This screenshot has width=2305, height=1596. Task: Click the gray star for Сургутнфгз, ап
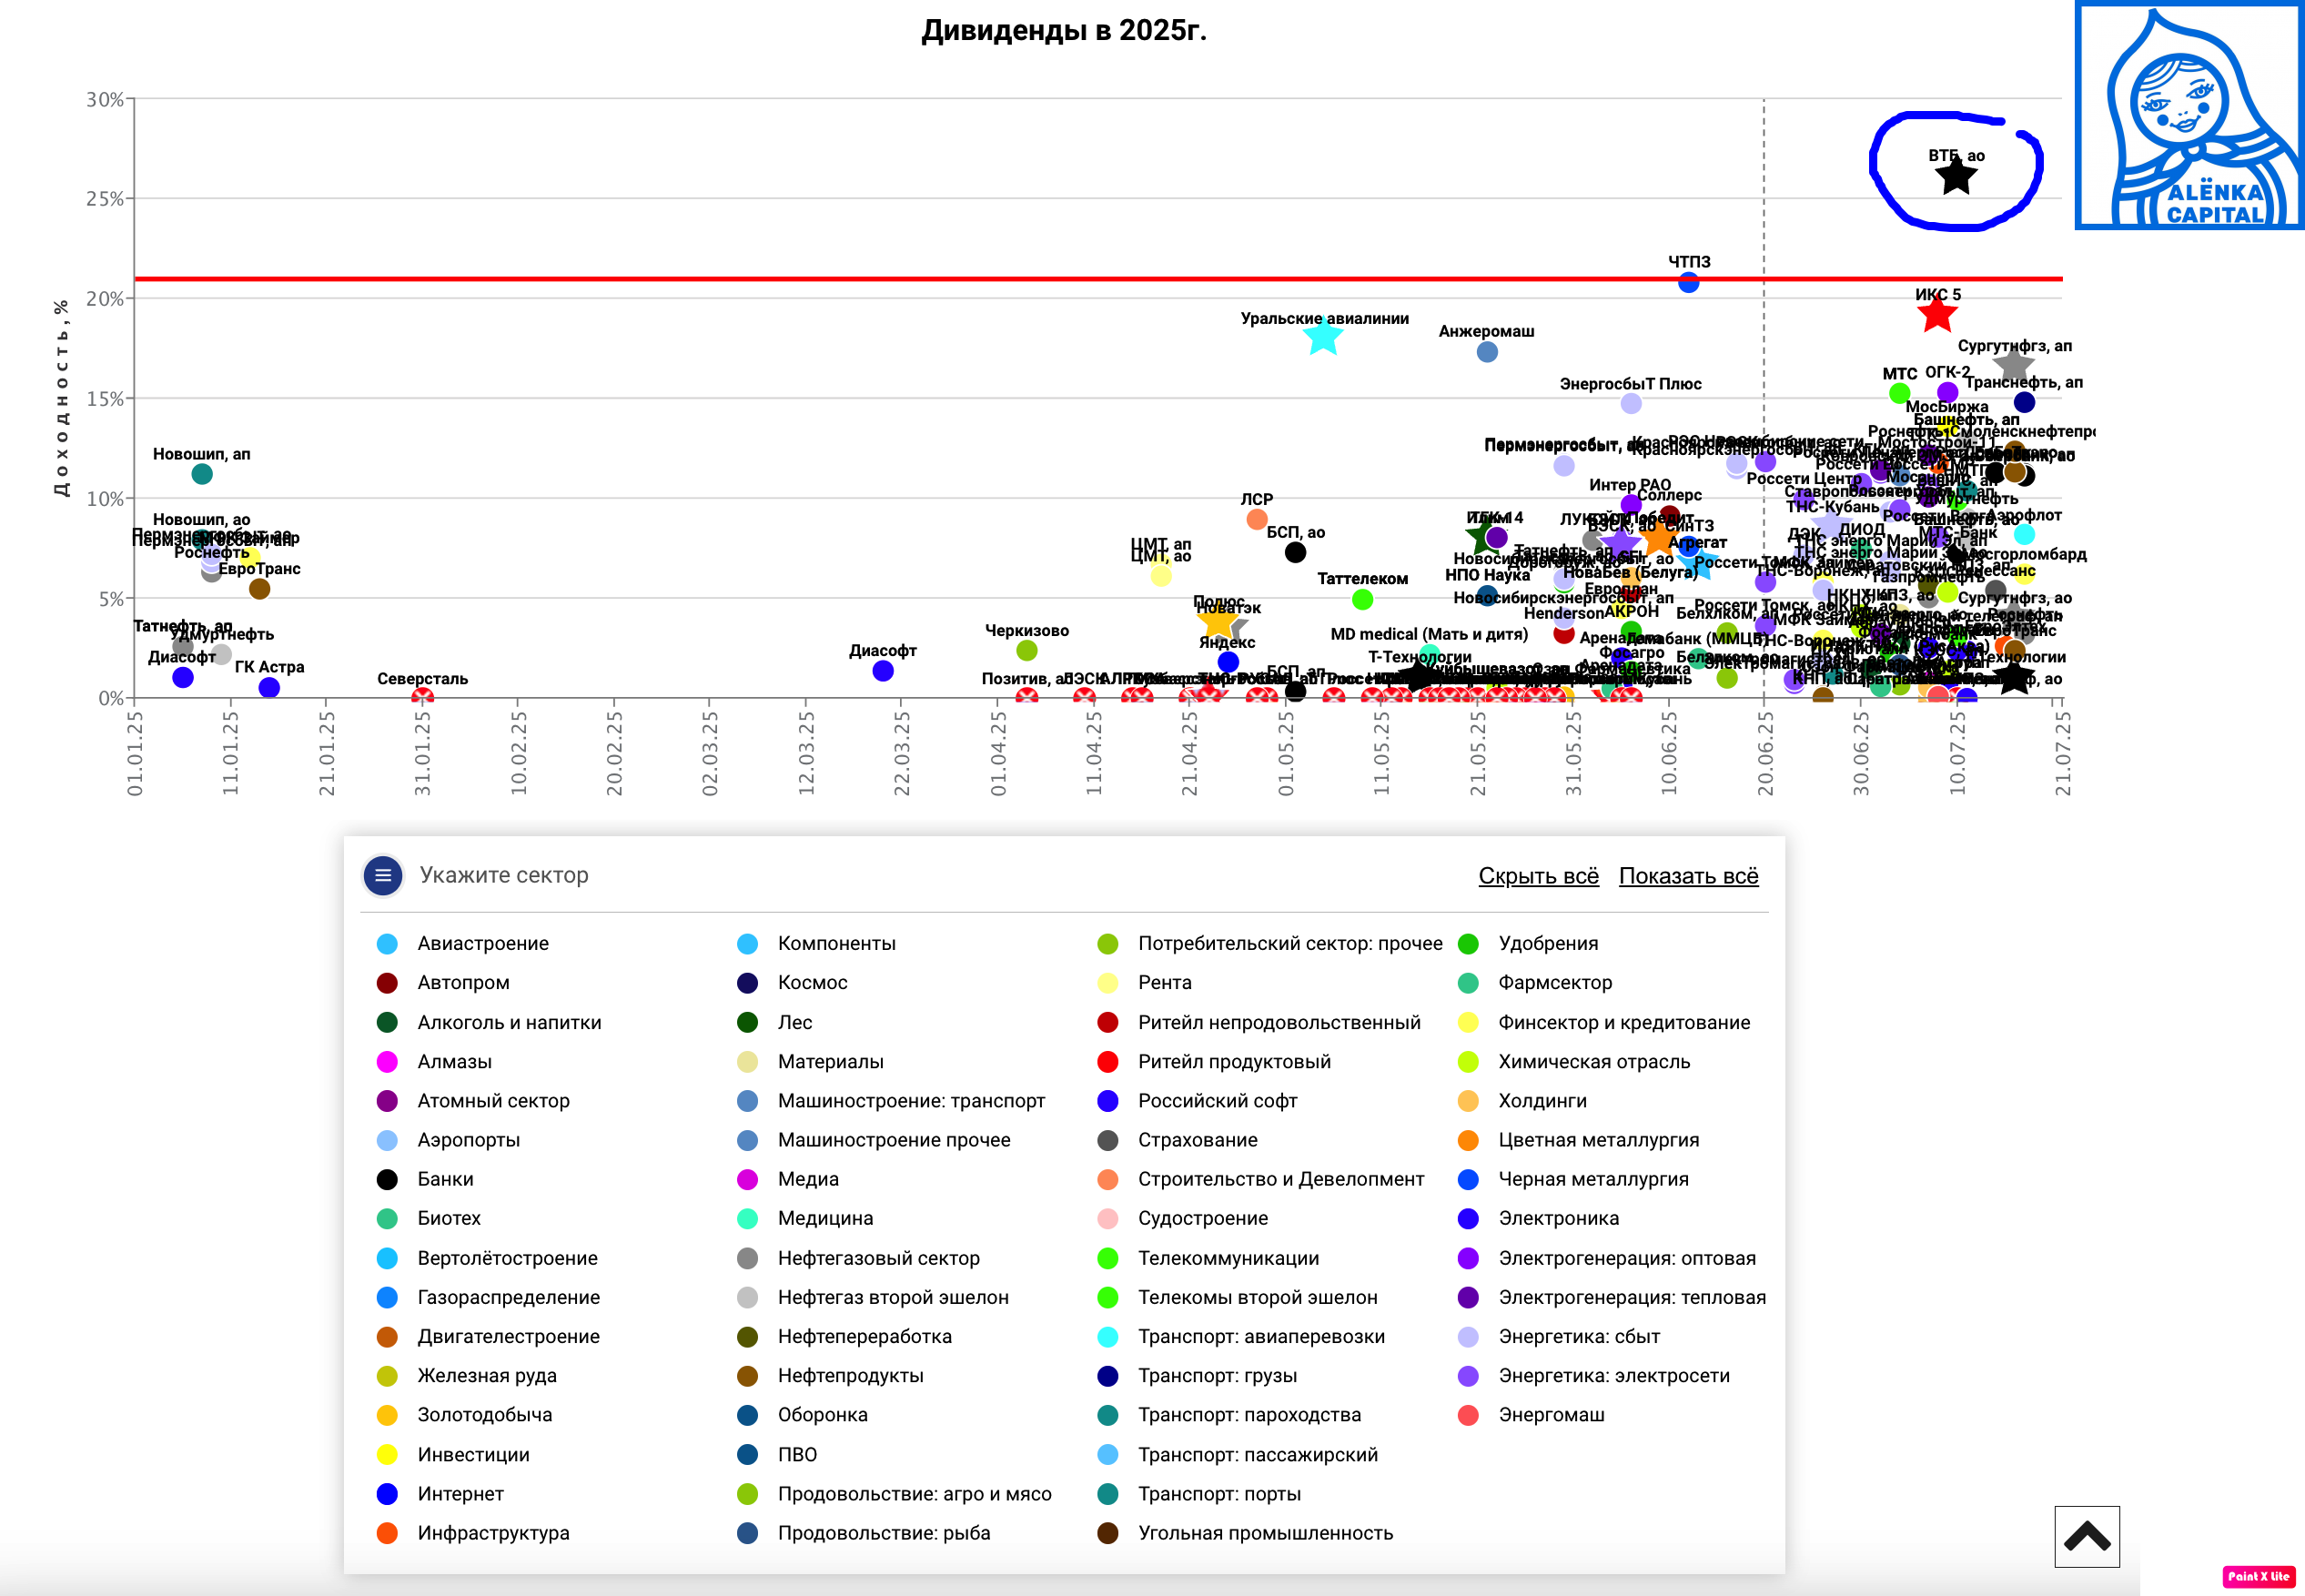point(2013,366)
